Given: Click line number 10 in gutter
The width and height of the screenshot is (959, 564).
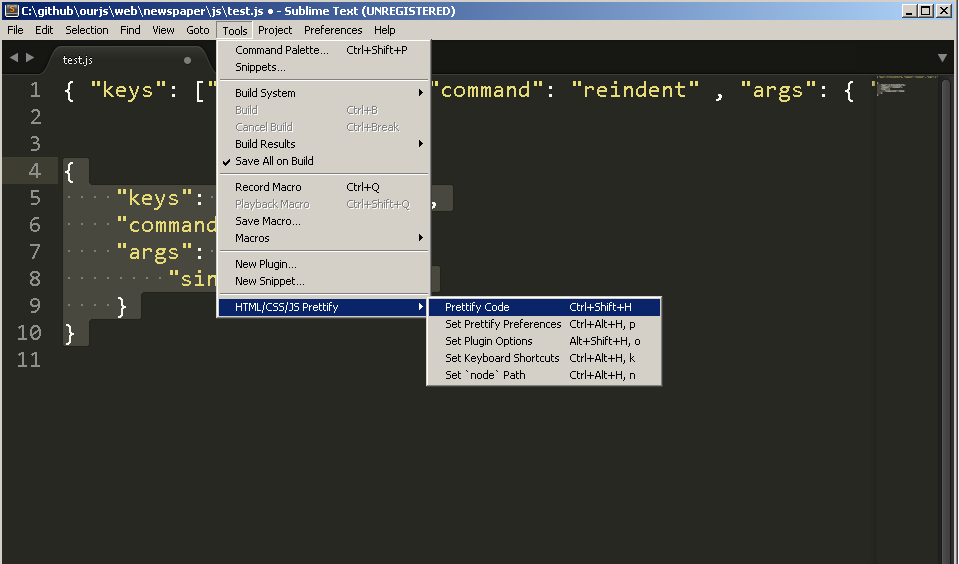Looking at the screenshot, I should click(29, 332).
